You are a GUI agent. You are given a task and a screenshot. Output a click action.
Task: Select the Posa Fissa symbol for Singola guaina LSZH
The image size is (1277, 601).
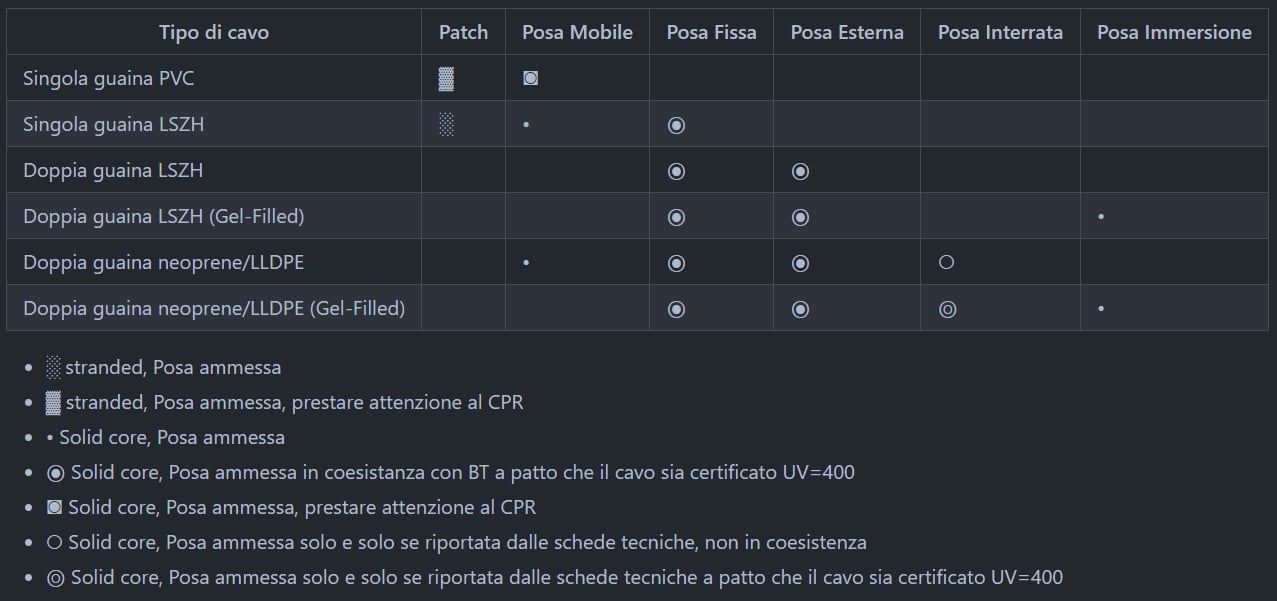(x=676, y=125)
